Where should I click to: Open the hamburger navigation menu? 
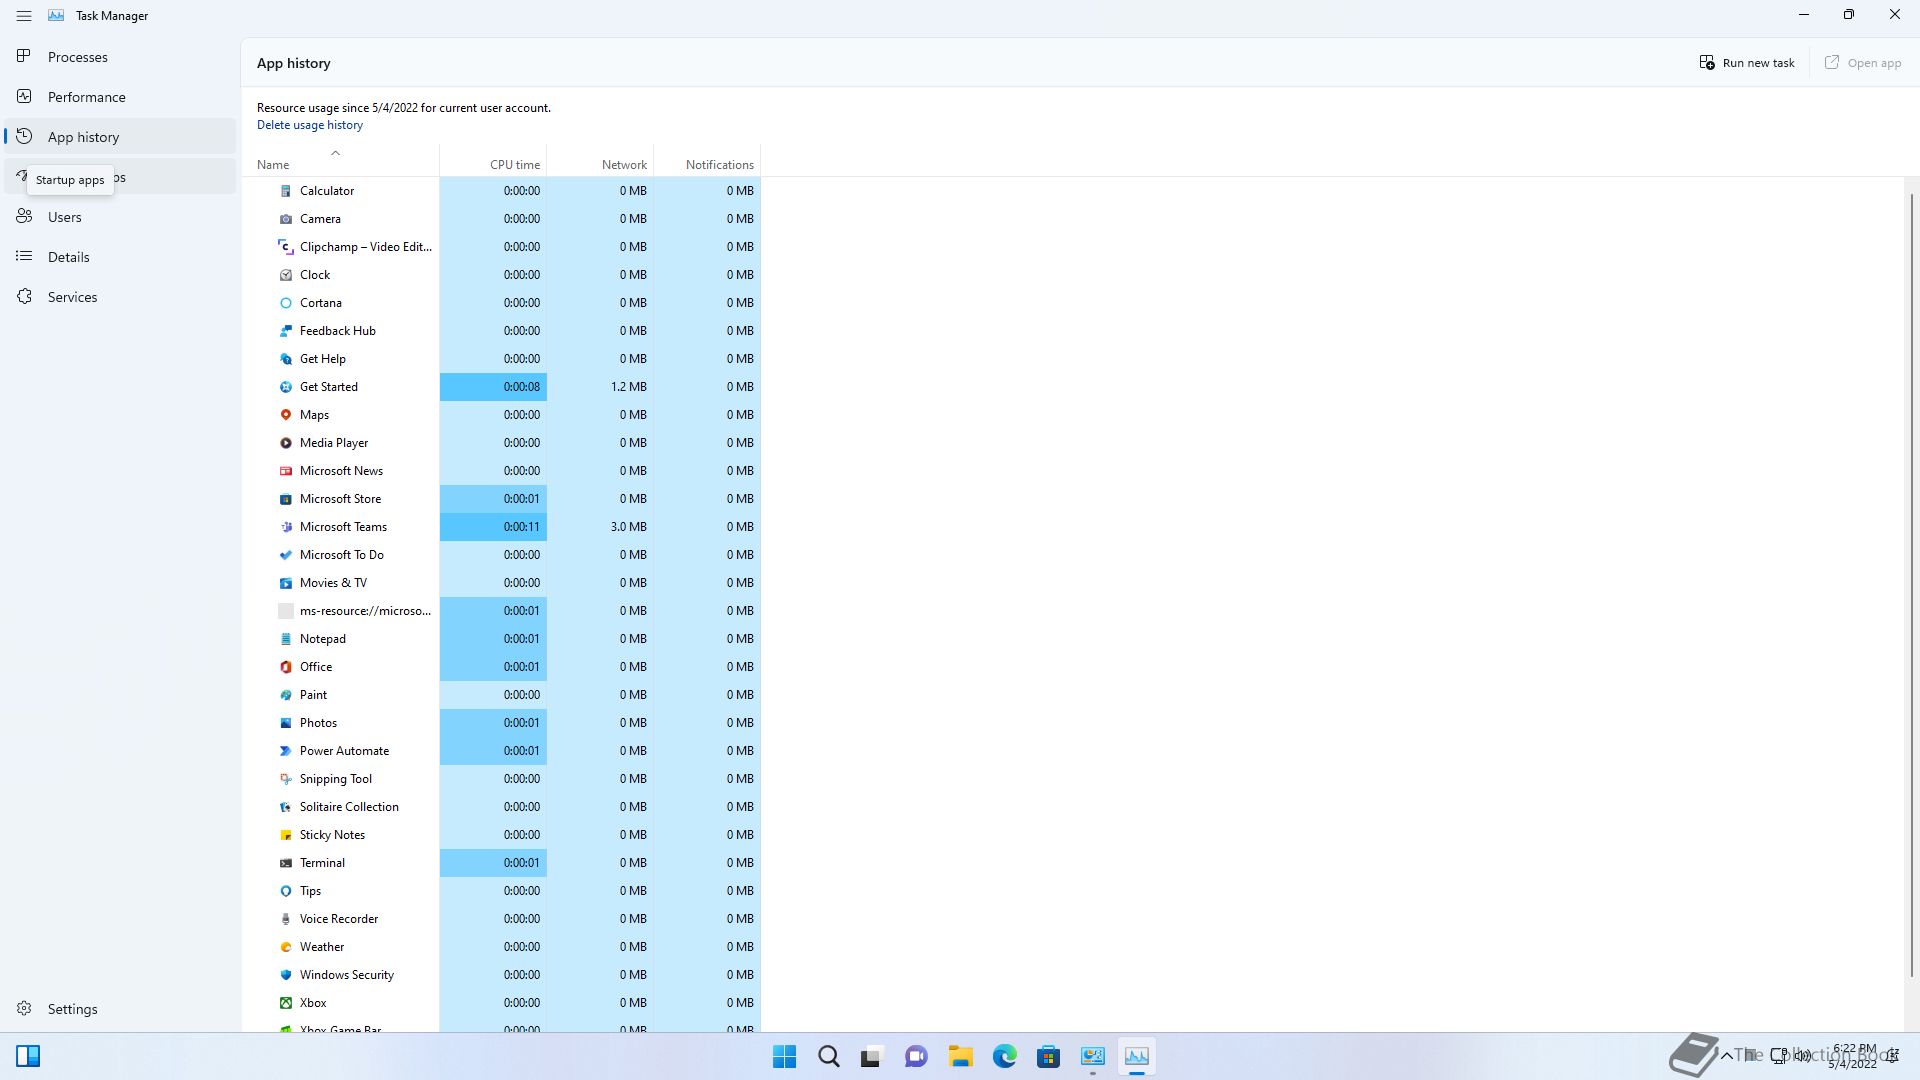(24, 16)
